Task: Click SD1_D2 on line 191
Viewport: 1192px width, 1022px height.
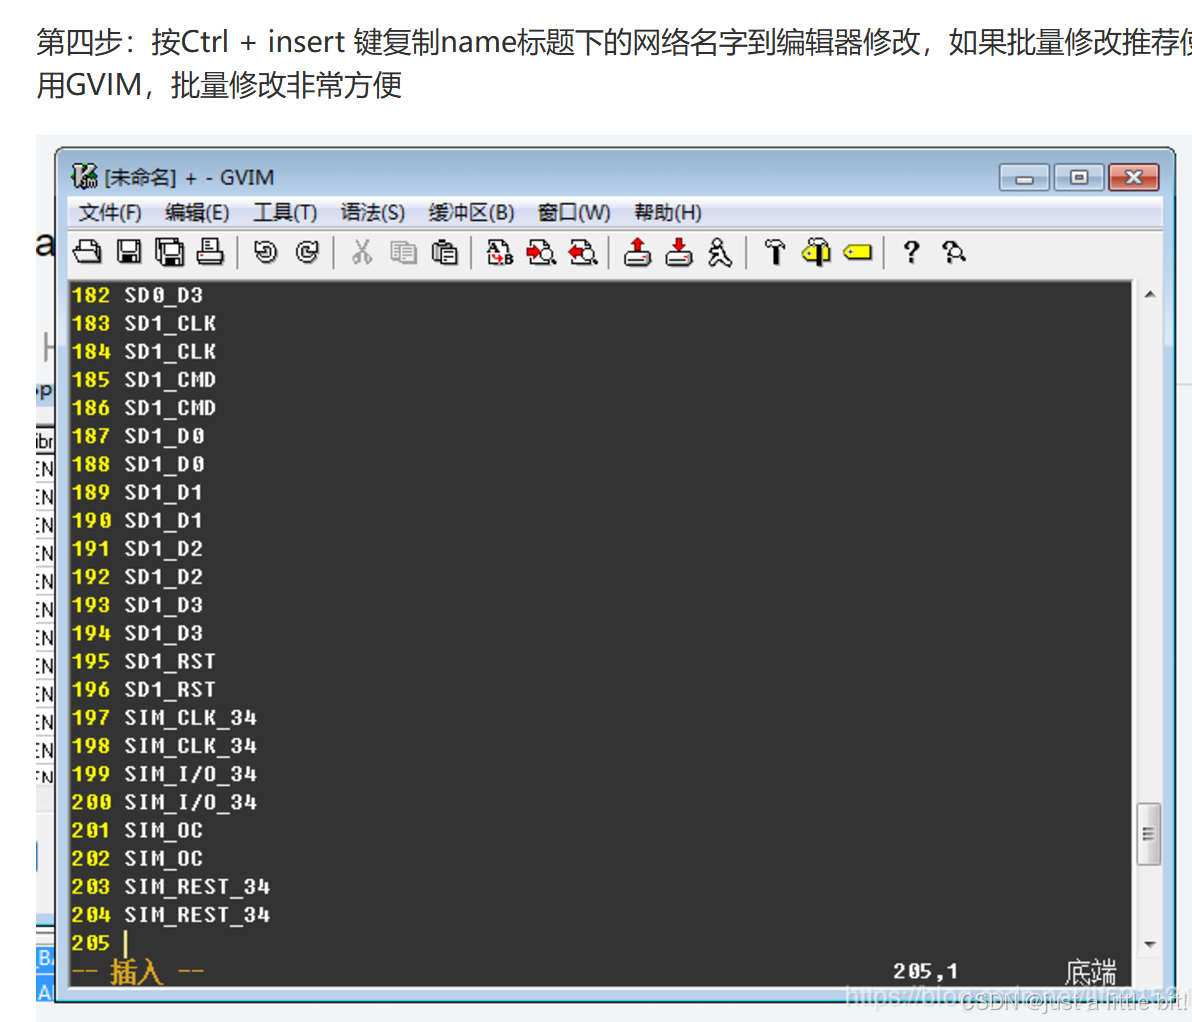Action: pyautogui.click(x=163, y=548)
